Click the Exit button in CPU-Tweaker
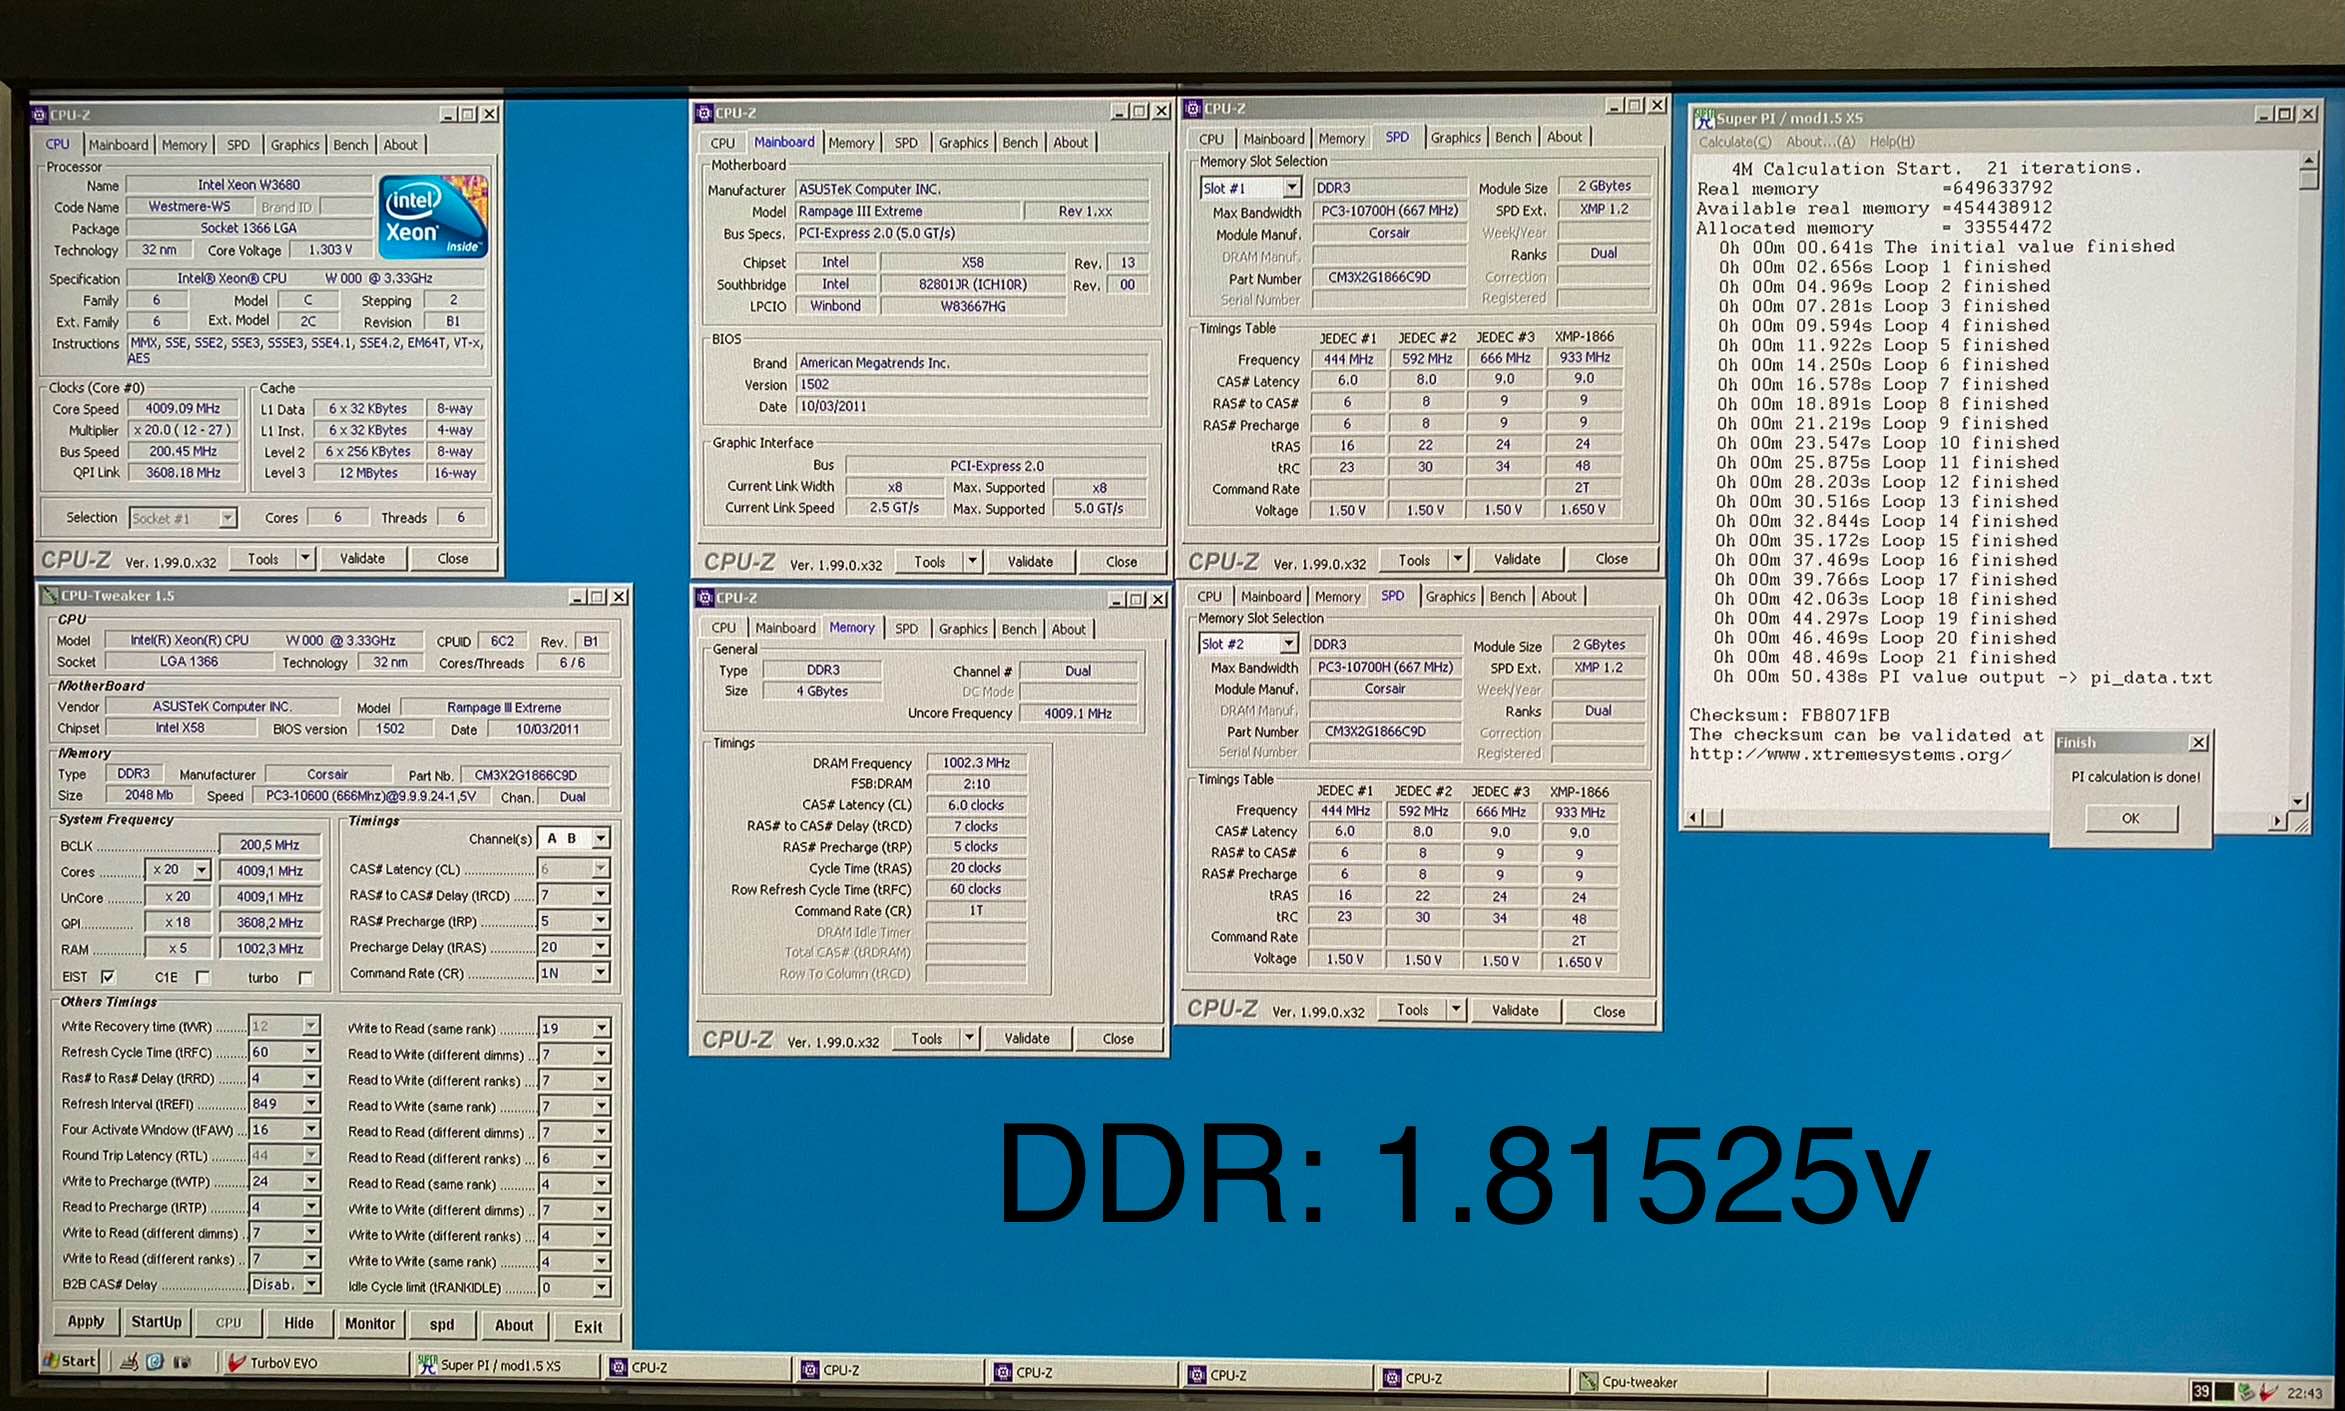This screenshot has height=1411, width=2345. click(x=588, y=1327)
